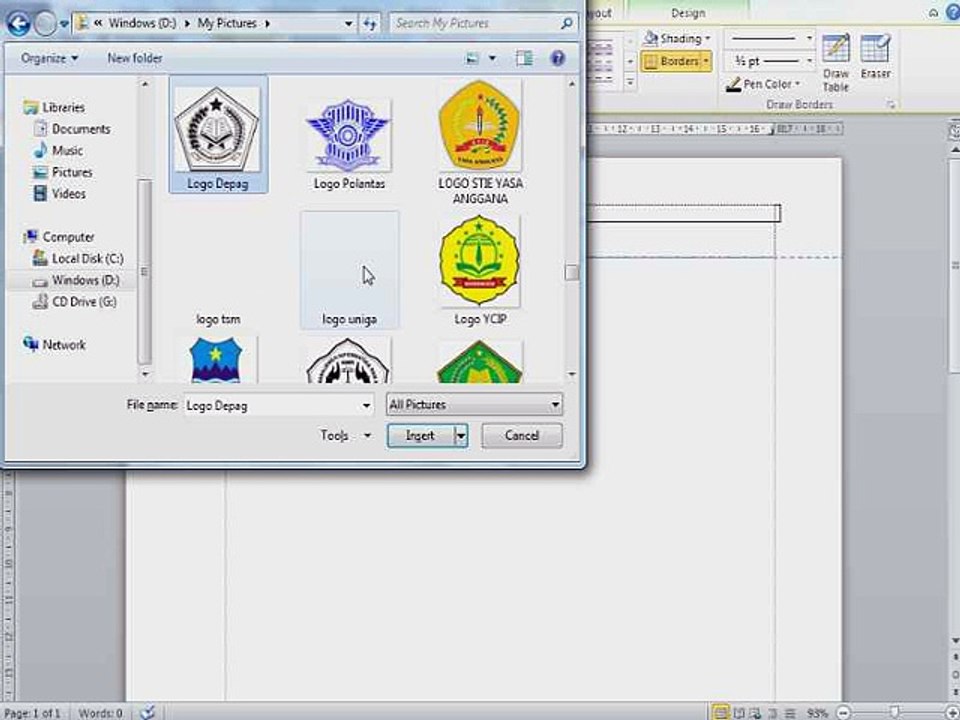Select the Logo YCIP image

[480, 270]
